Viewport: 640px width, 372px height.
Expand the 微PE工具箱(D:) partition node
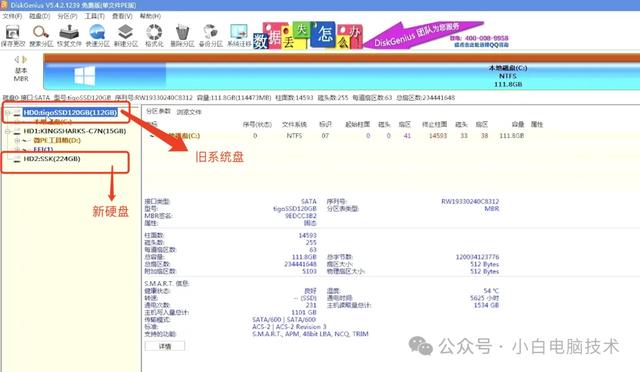pos(17,140)
